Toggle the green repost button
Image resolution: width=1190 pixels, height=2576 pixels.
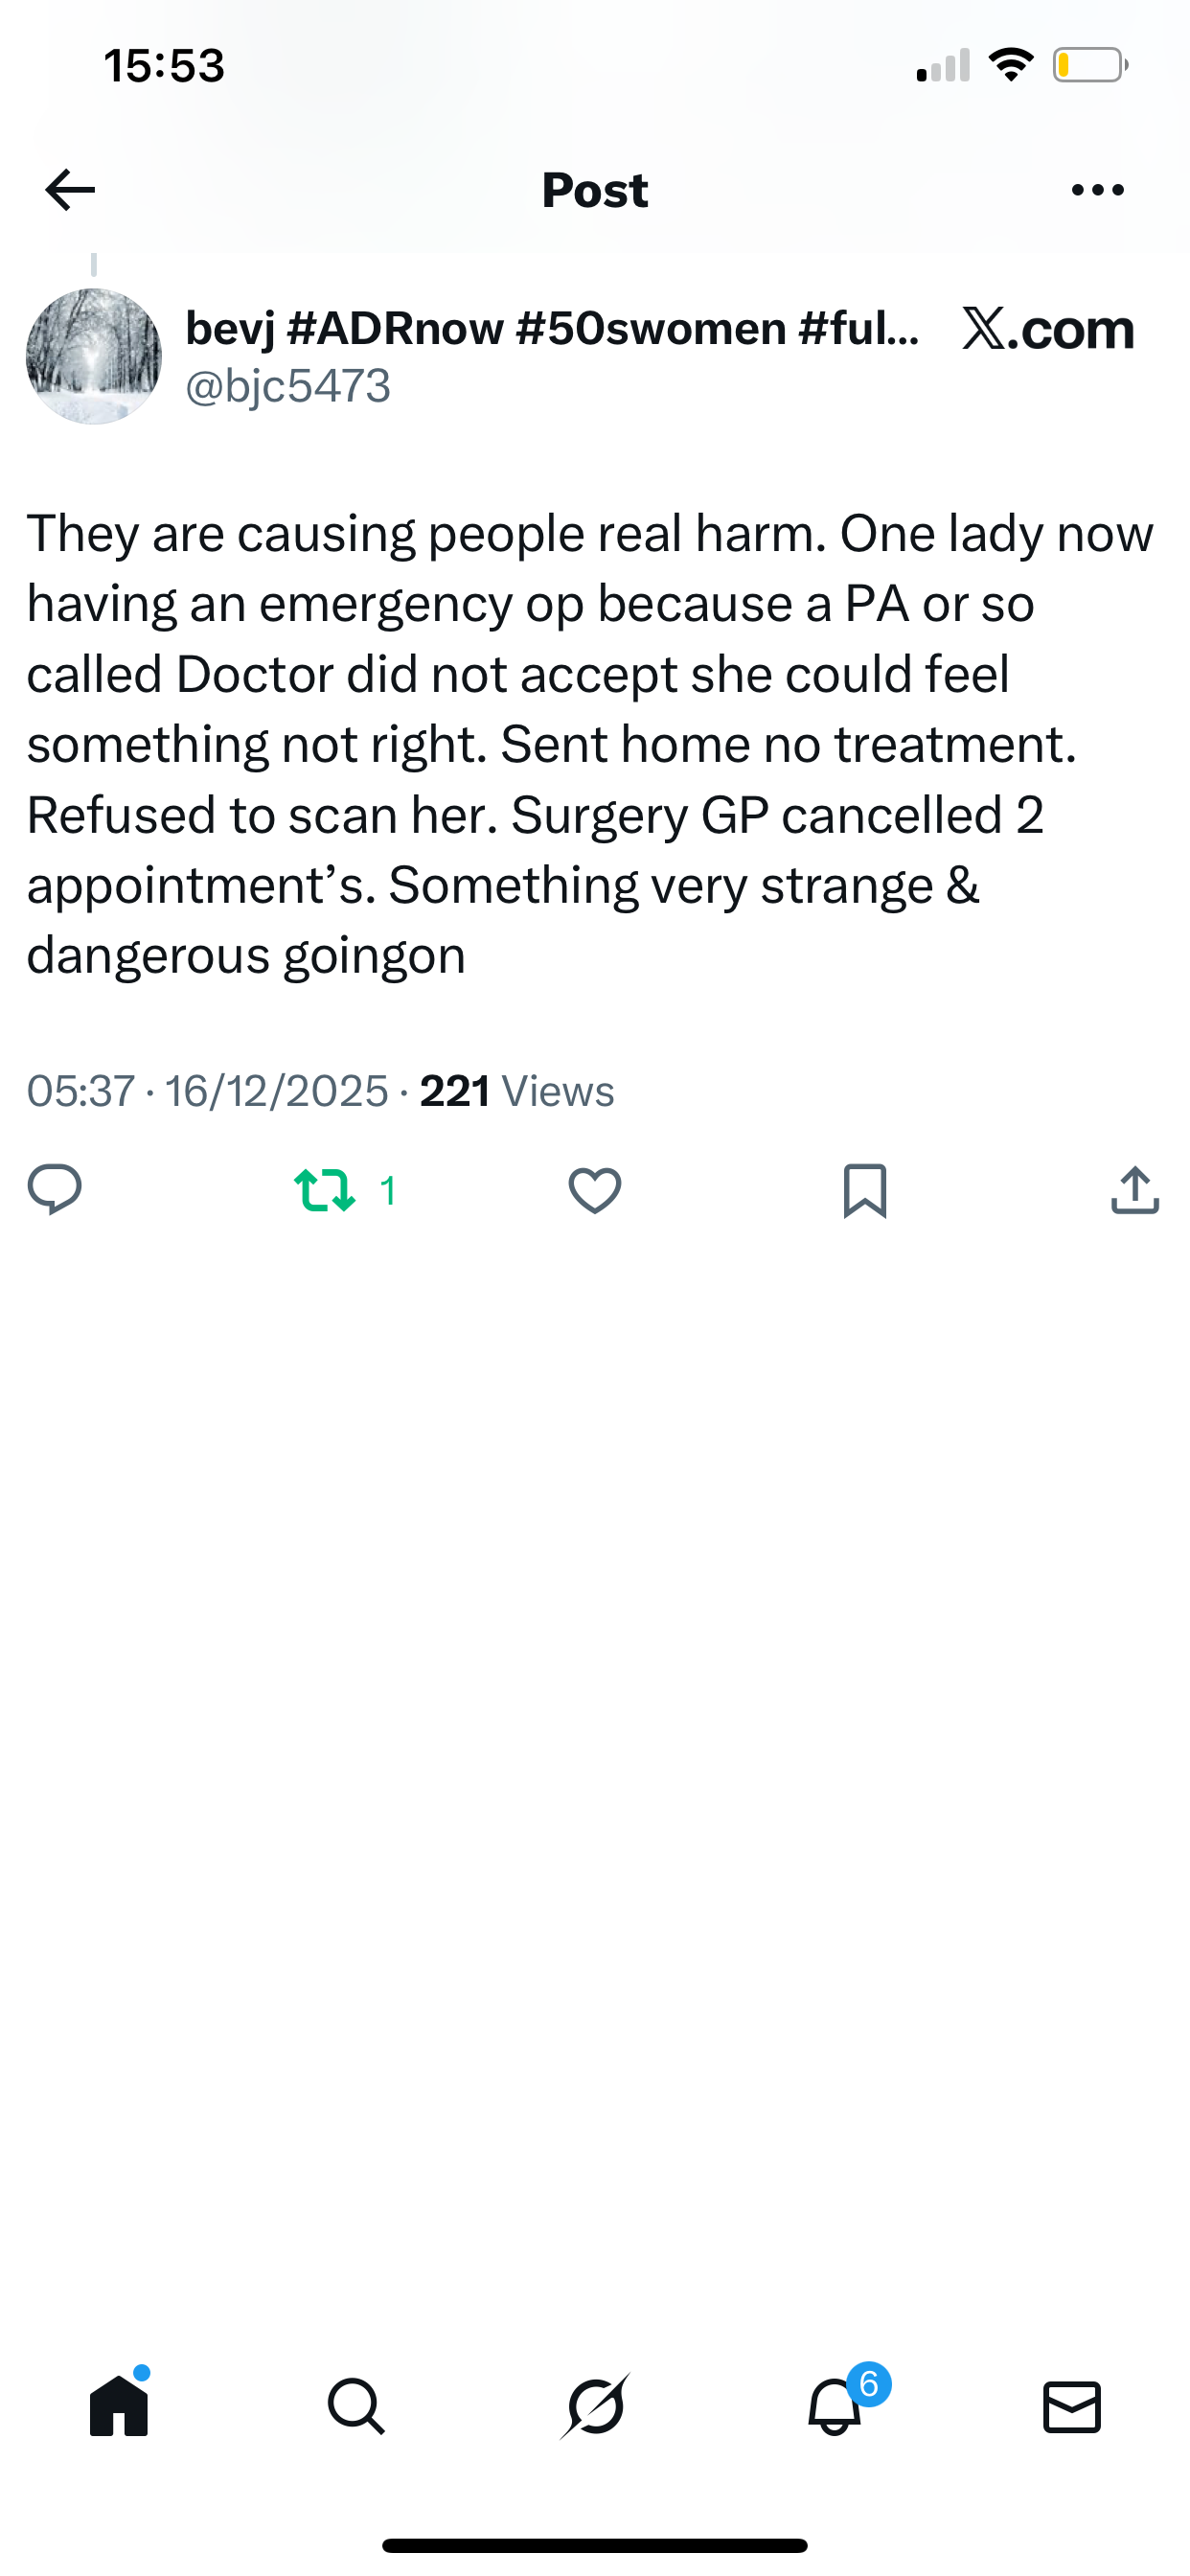[325, 1191]
